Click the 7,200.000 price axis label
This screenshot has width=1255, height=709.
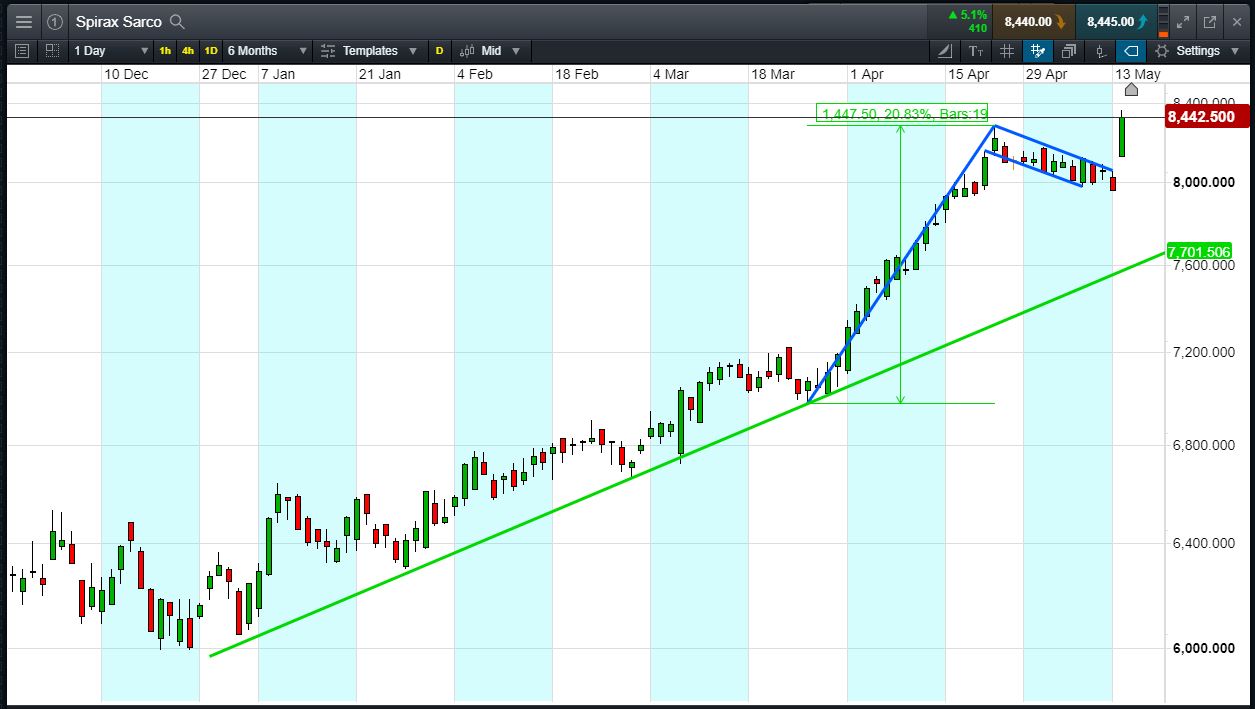[1203, 353]
